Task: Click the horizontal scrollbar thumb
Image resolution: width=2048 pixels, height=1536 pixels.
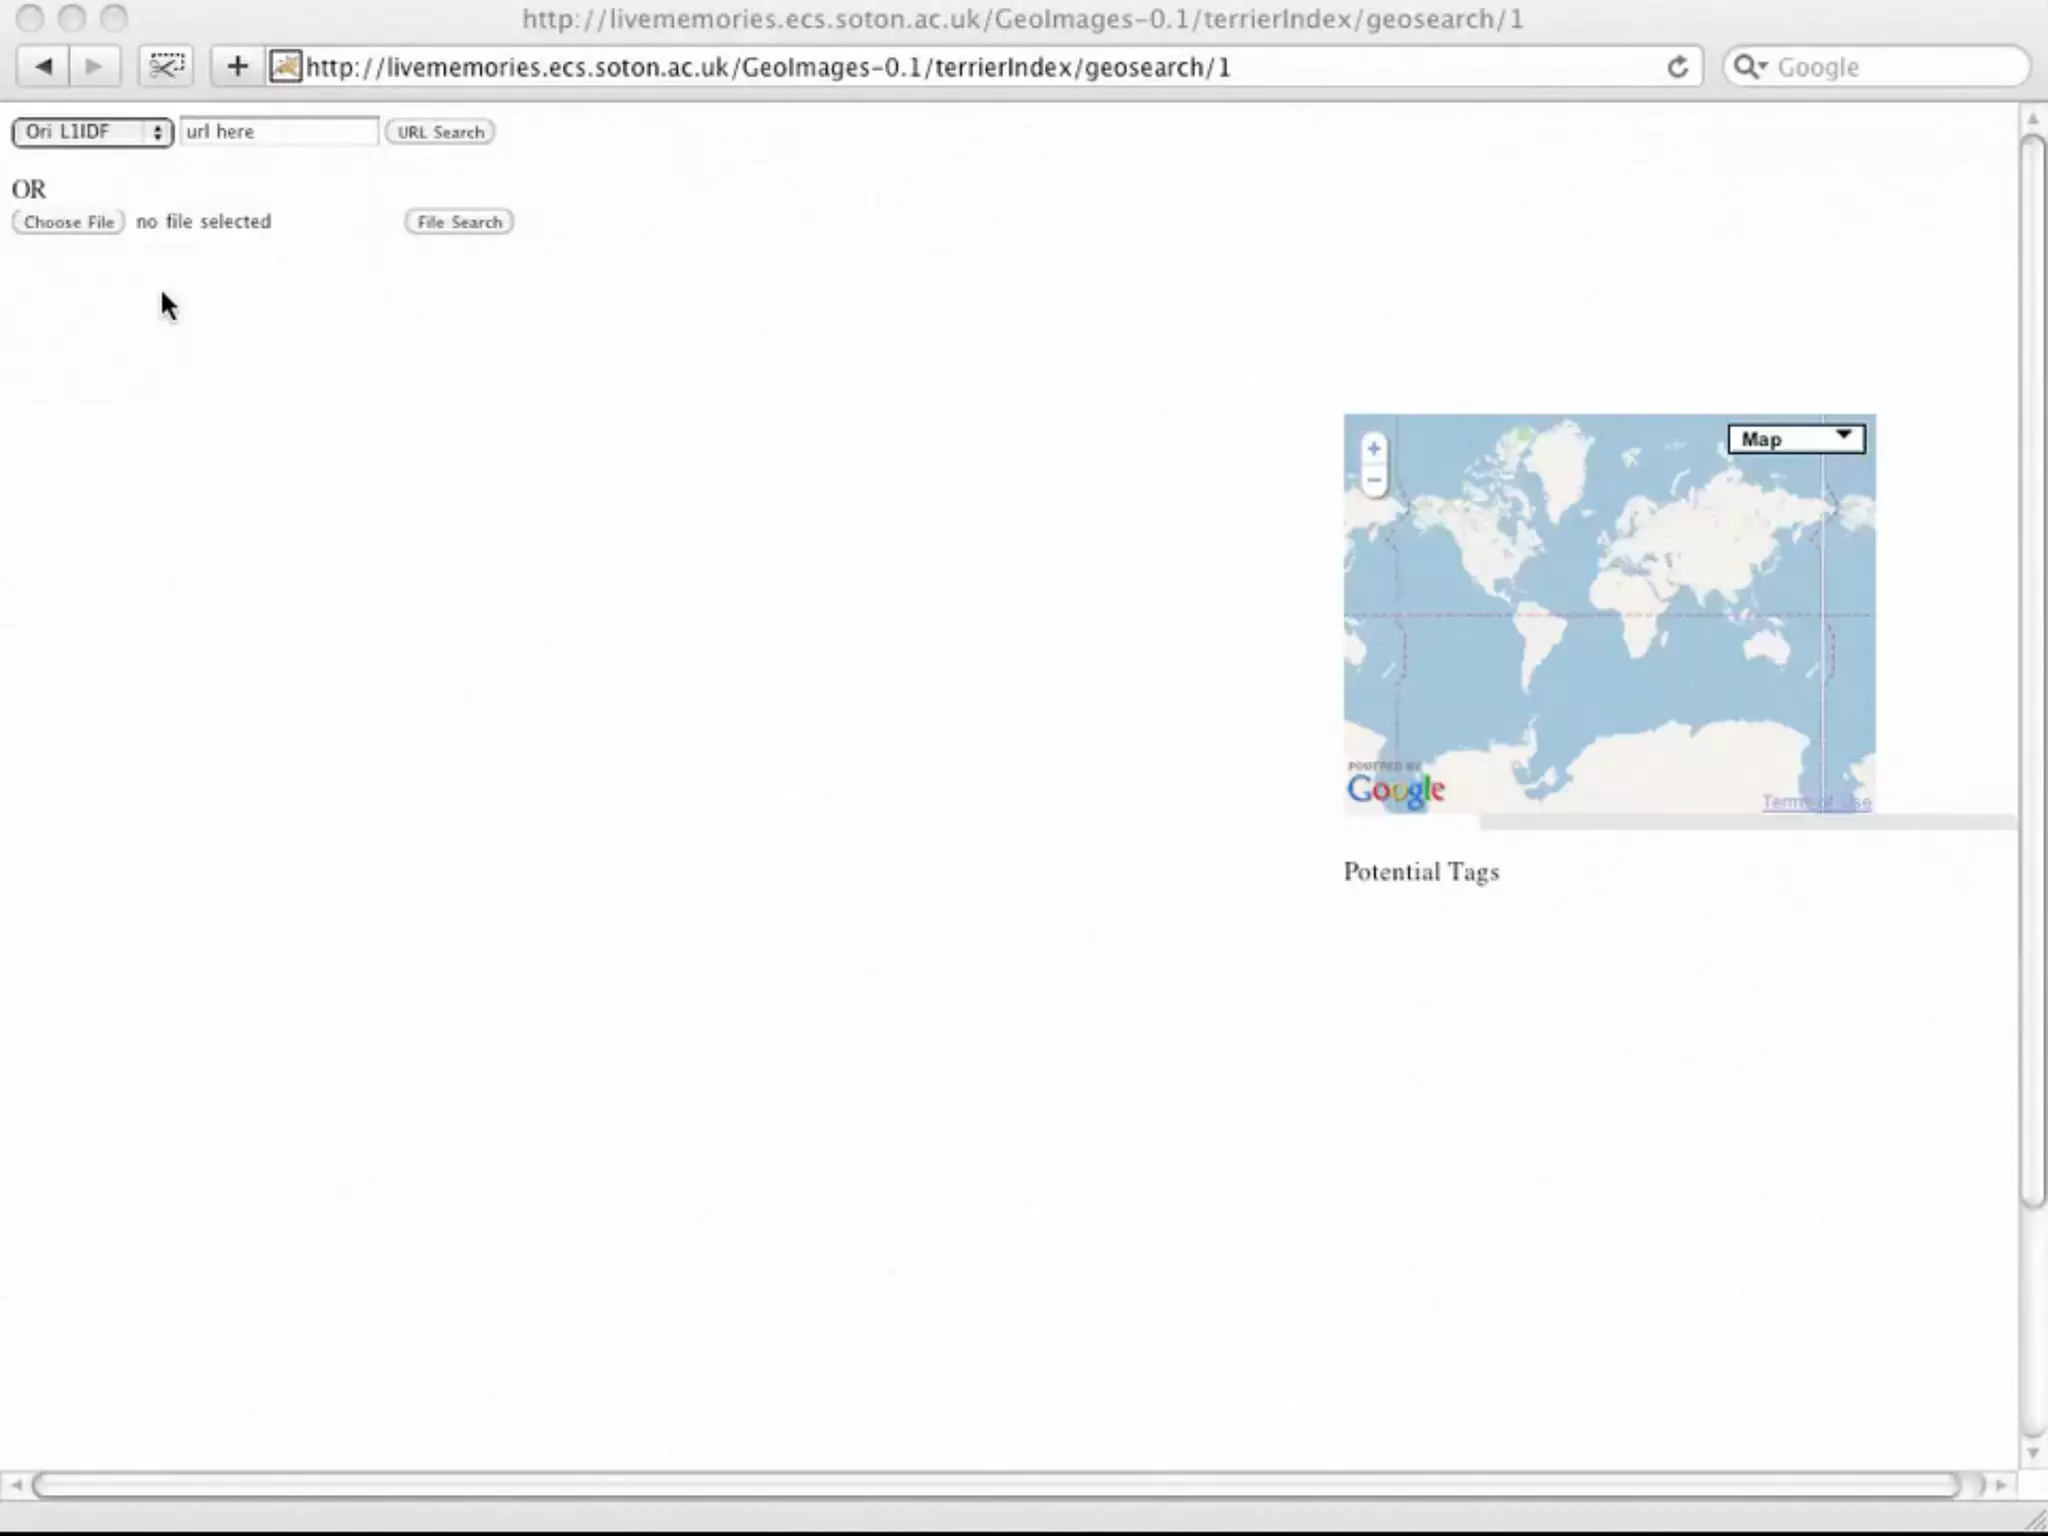Action: coord(995,1485)
